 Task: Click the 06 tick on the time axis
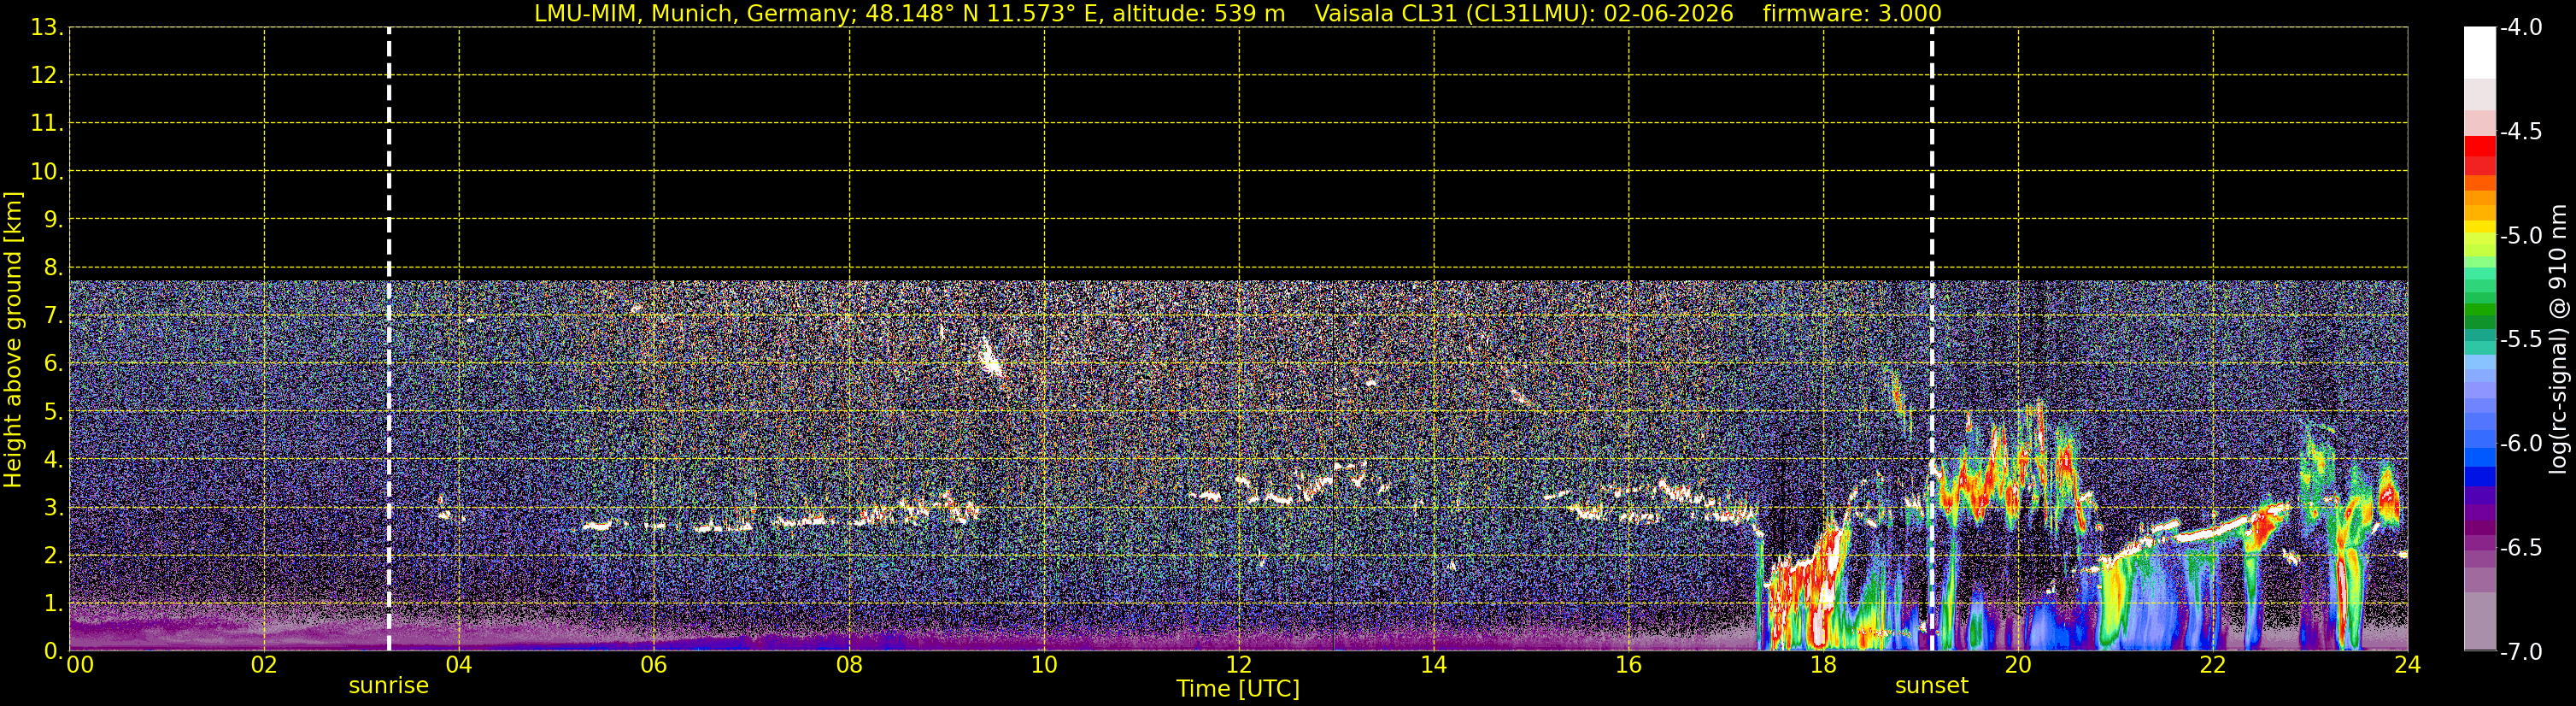654,665
